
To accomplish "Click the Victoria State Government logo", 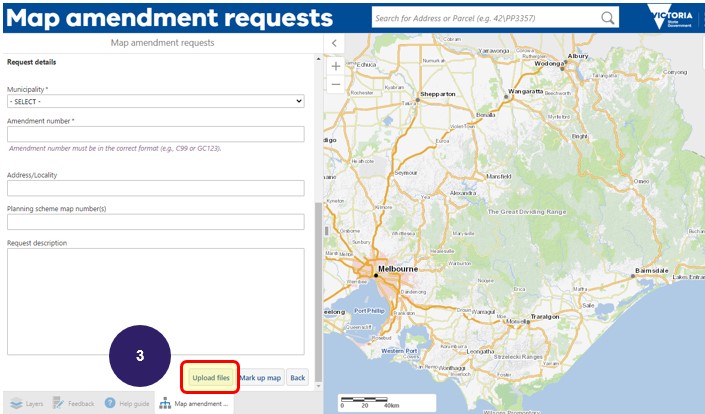I will pos(670,18).
